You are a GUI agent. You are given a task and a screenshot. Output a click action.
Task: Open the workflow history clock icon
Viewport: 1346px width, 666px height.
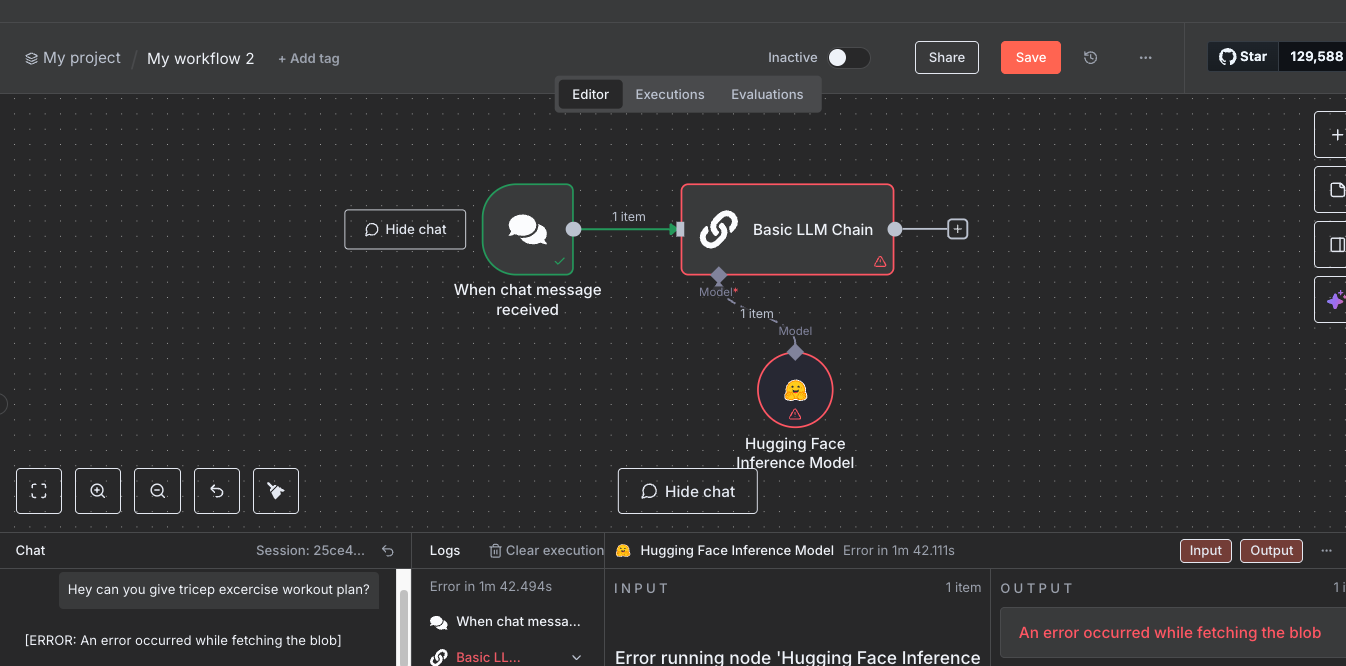1090,58
